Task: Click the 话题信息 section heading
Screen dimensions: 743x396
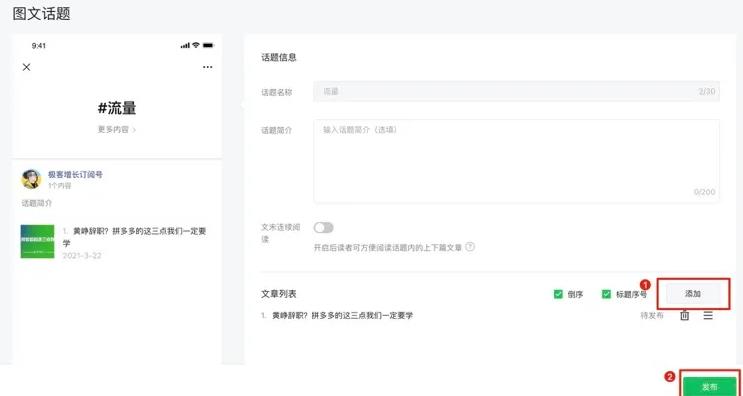Action: click(x=279, y=58)
